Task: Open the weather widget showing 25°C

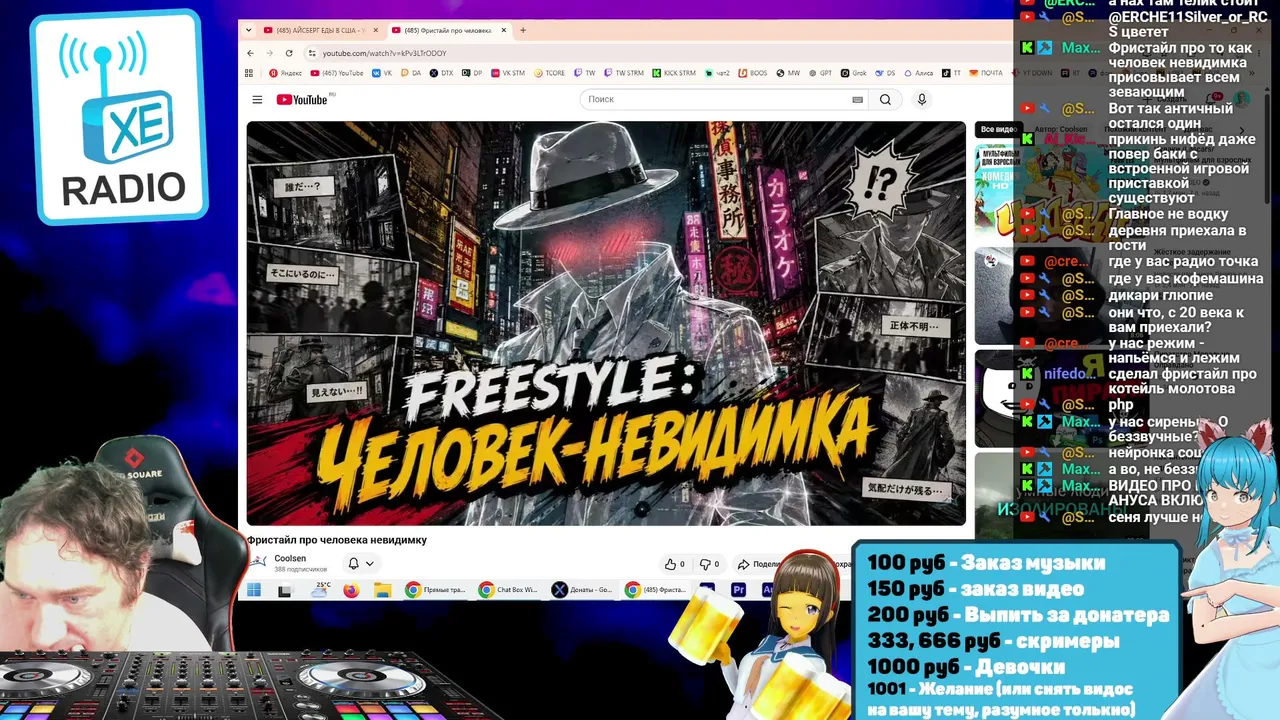Action: click(x=321, y=590)
